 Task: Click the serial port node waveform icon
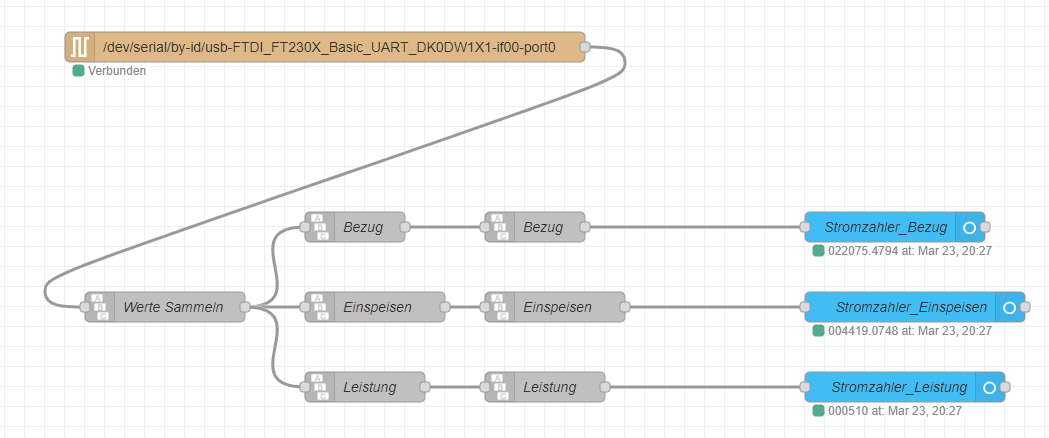click(79, 47)
